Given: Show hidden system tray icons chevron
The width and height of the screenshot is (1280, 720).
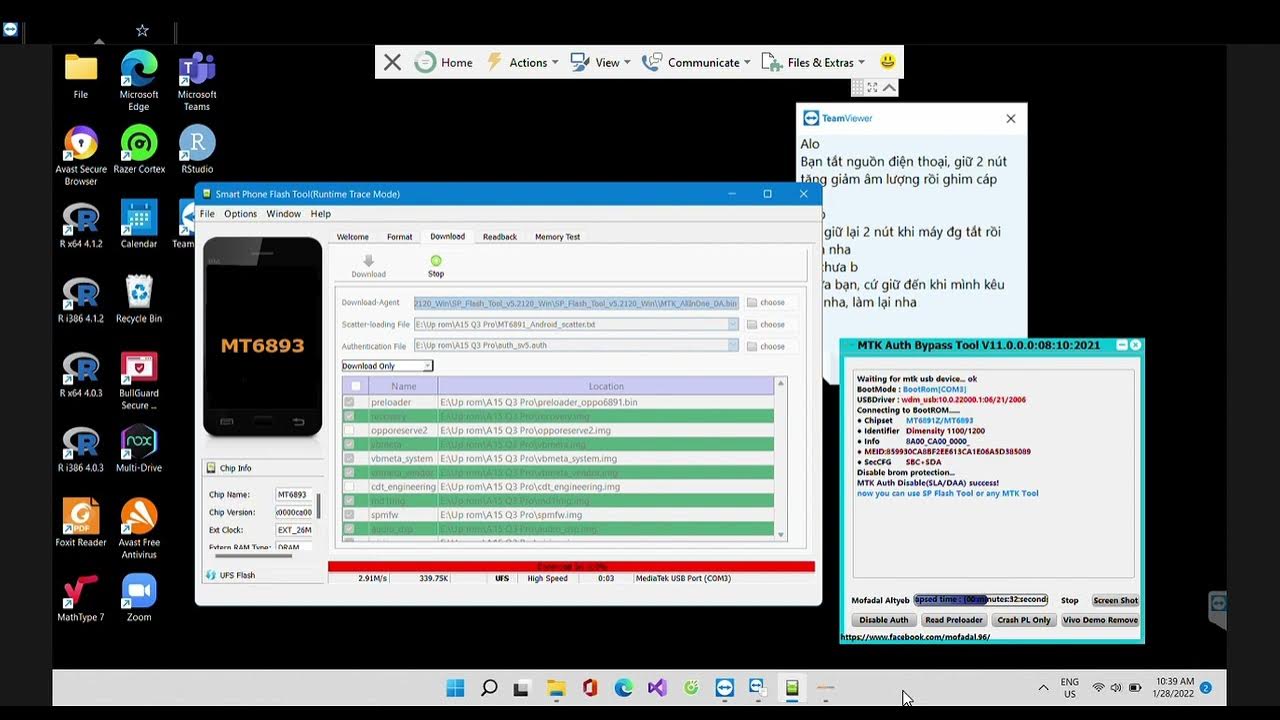Looking at the screenshot, I should click(1043, 688).
